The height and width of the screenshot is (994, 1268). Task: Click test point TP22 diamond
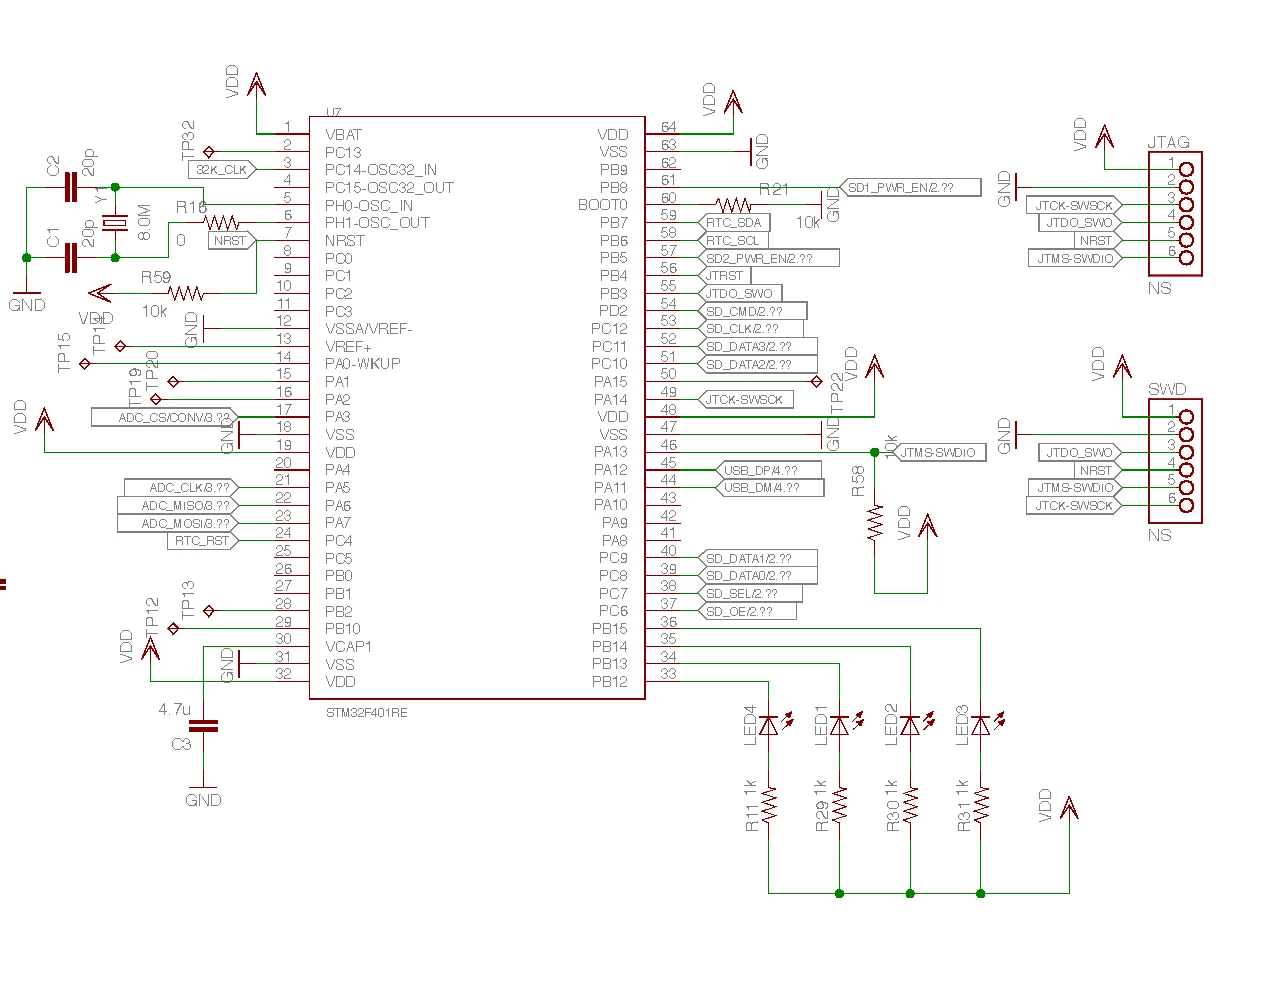pyautogui.click(x=816, y=381)
